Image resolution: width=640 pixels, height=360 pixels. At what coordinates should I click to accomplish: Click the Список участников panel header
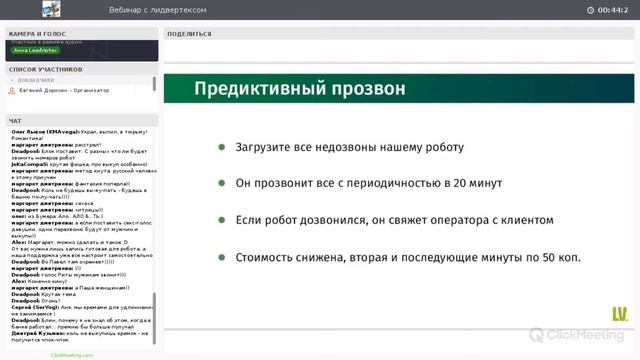point(82,69)
